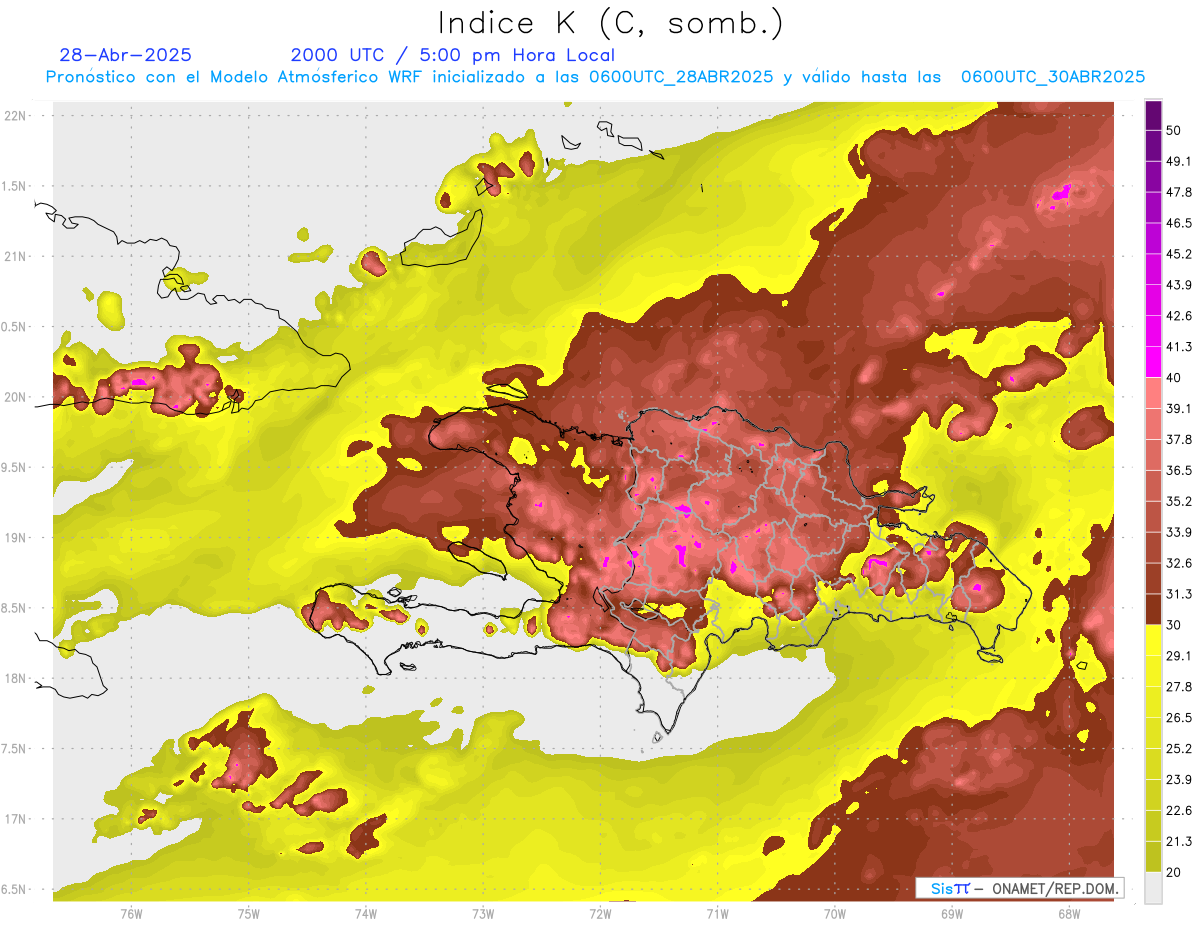This screenshot has height=927, width=1200.
Task: Click the pink legend band between 39.1 and 40
Action: pos(1153,393)
